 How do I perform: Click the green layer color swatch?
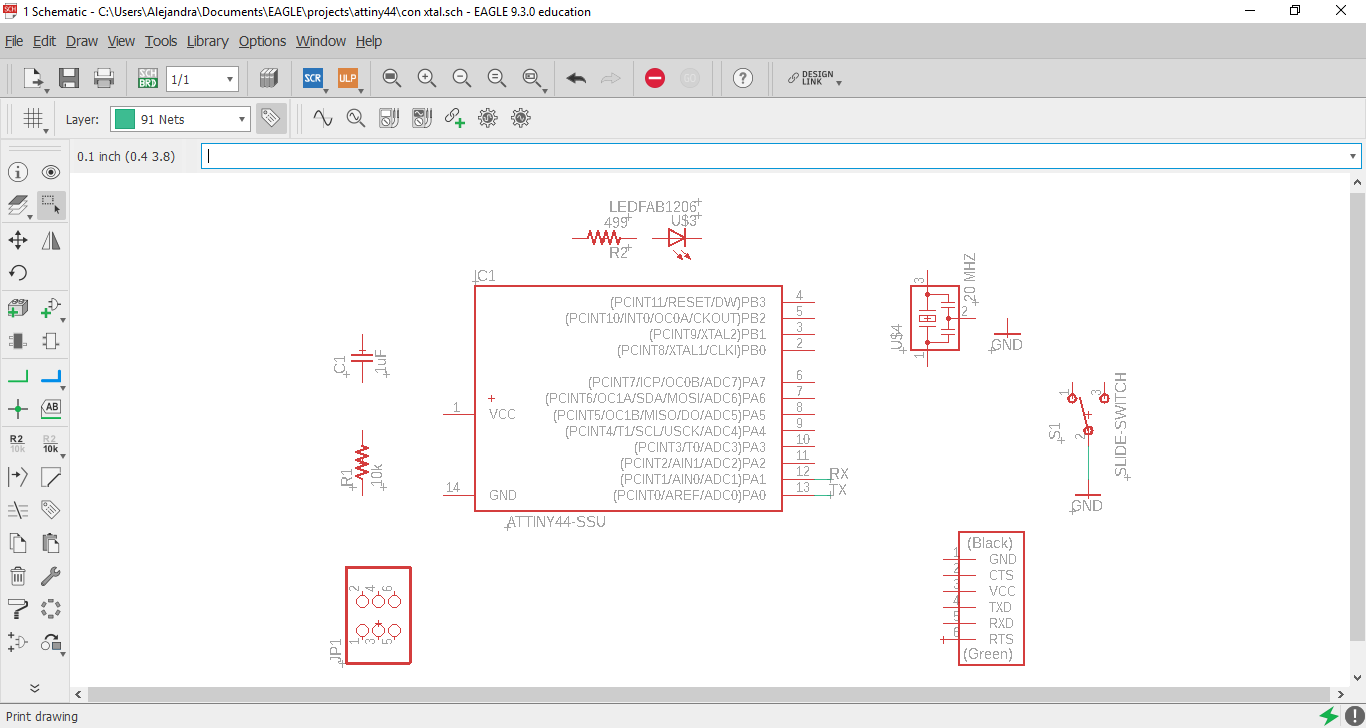pos(125,119)
